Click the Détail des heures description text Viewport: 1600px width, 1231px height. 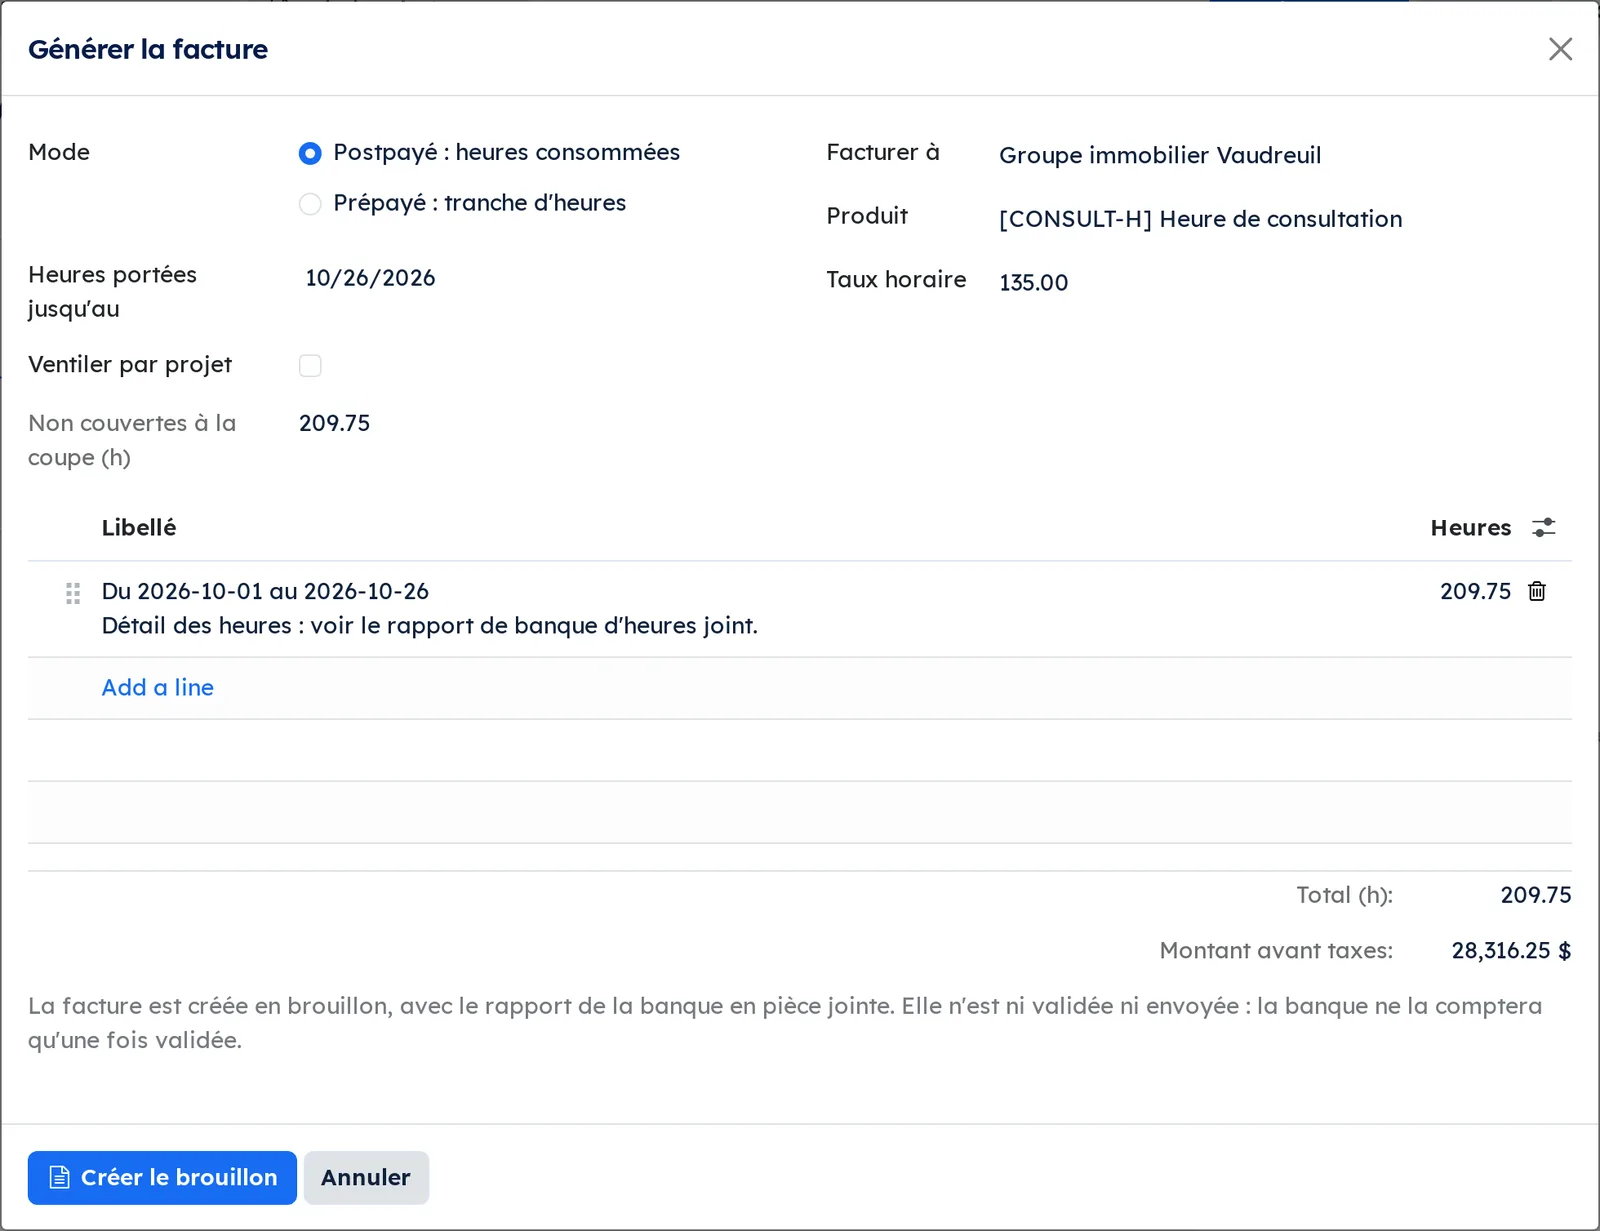pos(430,626)
